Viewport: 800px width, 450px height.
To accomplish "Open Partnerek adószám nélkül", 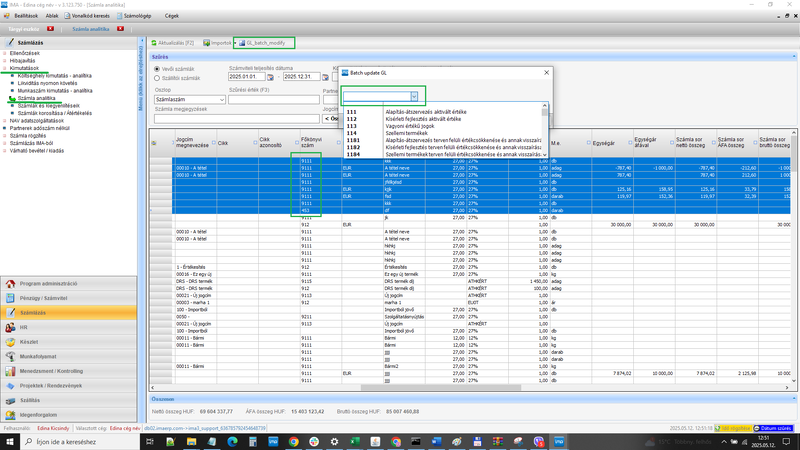I will coord(39,129).
